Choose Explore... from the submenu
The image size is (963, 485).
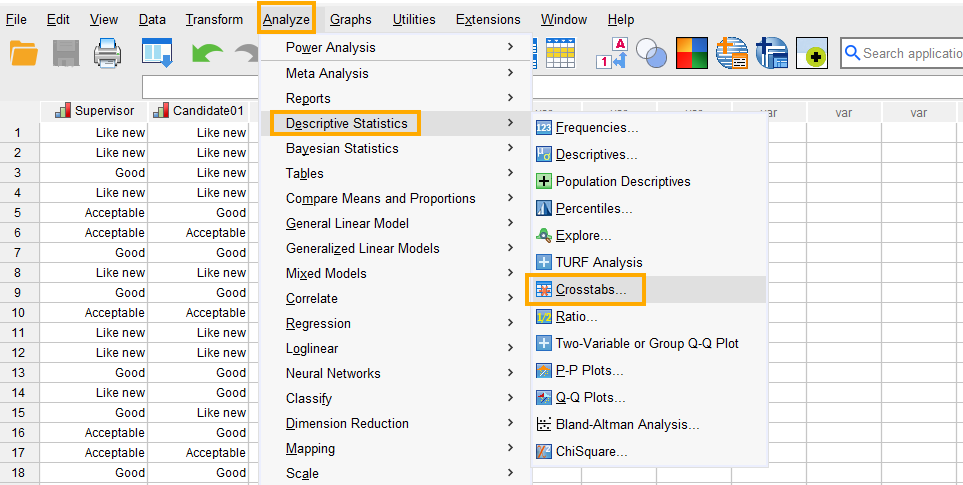coord(649,236)
